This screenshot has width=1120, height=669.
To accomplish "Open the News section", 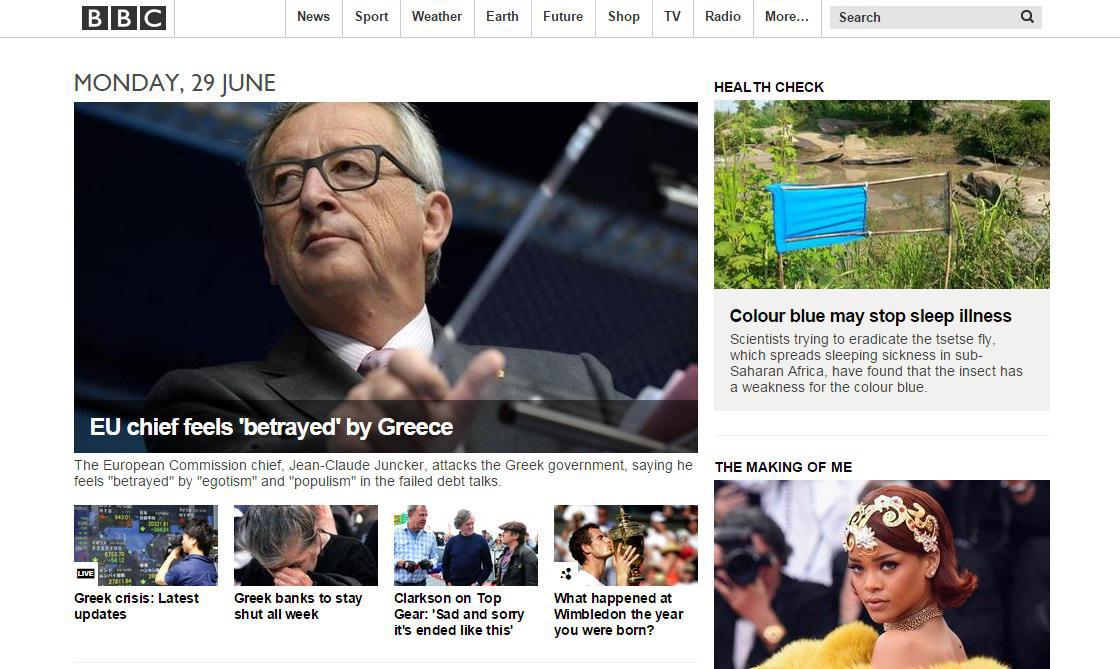I will pos(314,16).
